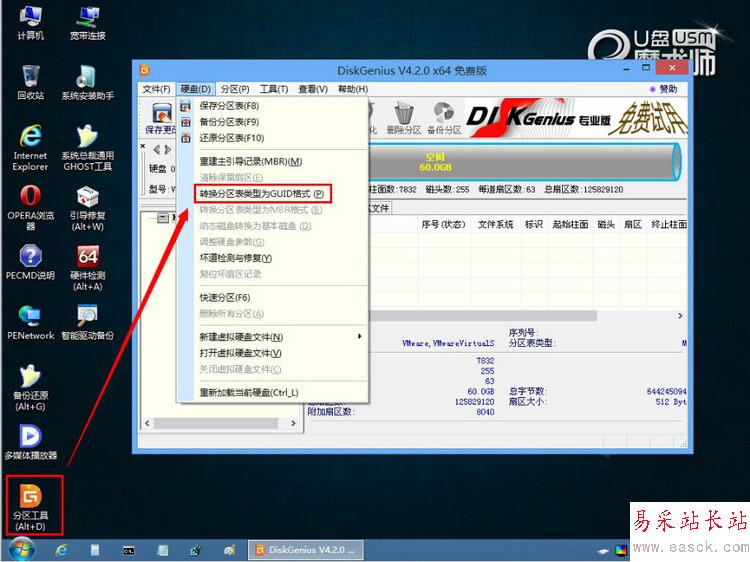Select 重建主引导记录(MBR)(M) entry
750x562 pixels.
click(251, 162)
